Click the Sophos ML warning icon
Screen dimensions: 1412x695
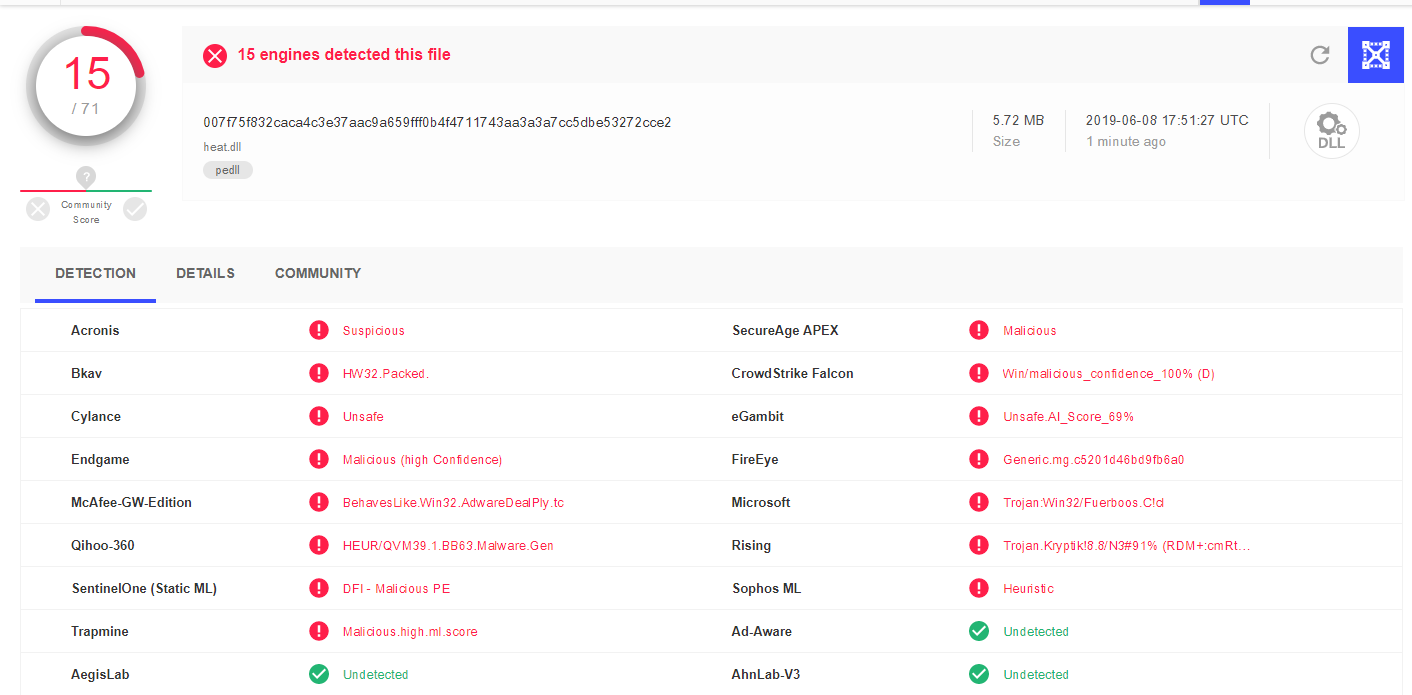click(979, 588)
